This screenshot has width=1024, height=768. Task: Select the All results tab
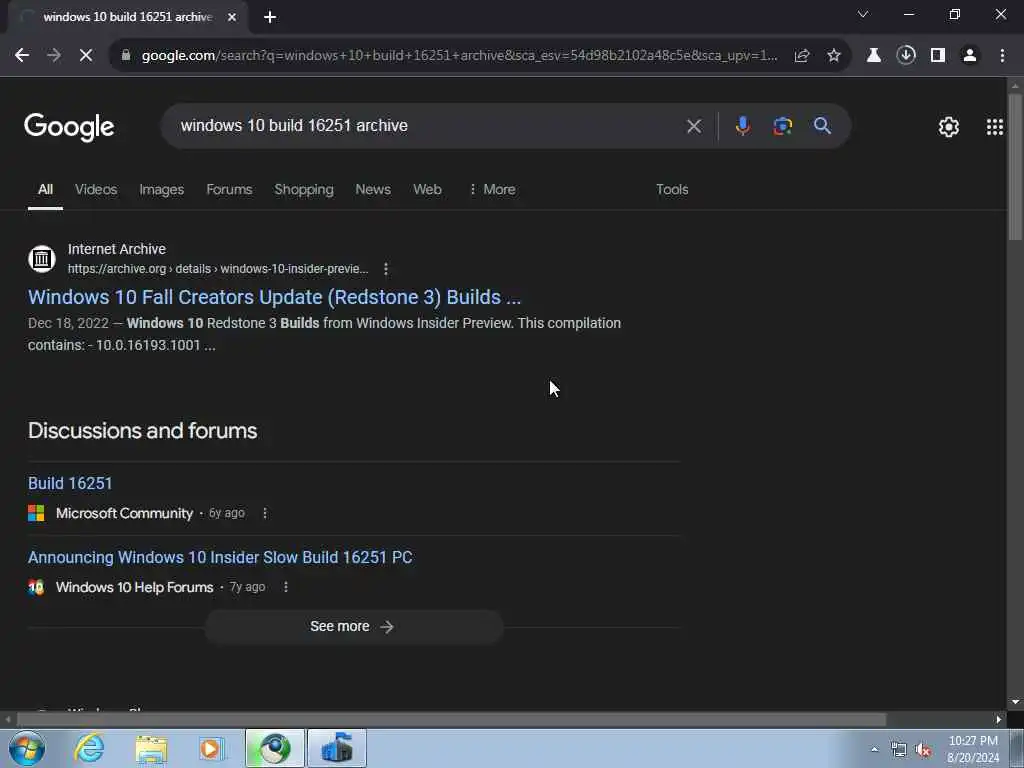(x=45, y=189)
